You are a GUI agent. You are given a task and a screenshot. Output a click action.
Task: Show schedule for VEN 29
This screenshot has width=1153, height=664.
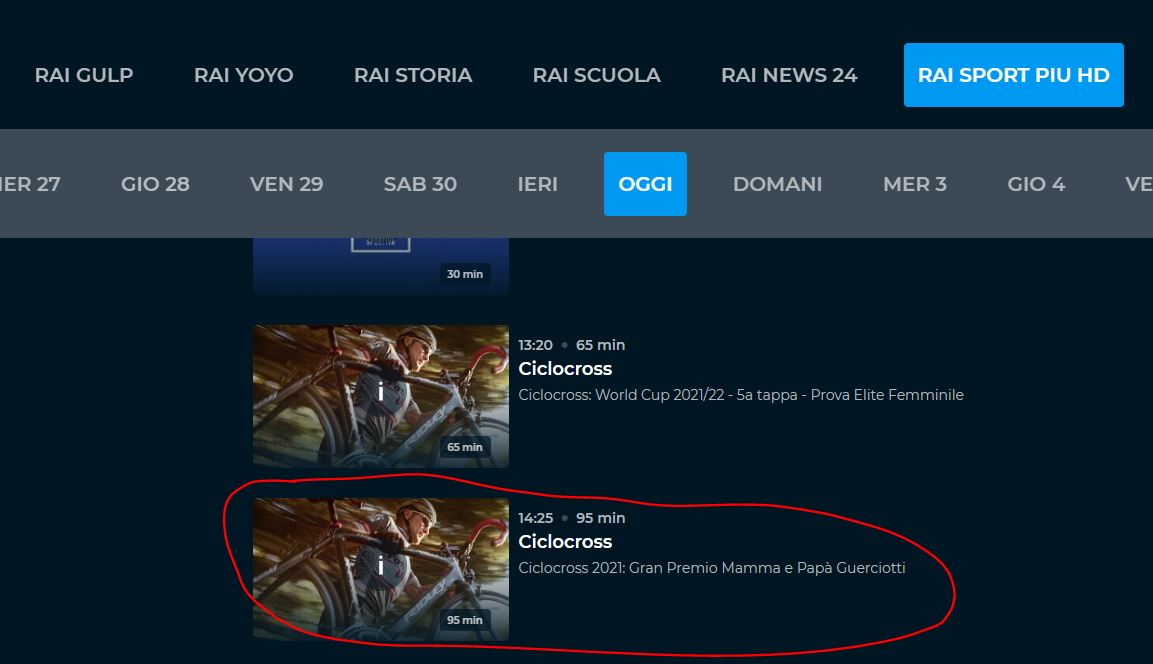coord(286,184)
